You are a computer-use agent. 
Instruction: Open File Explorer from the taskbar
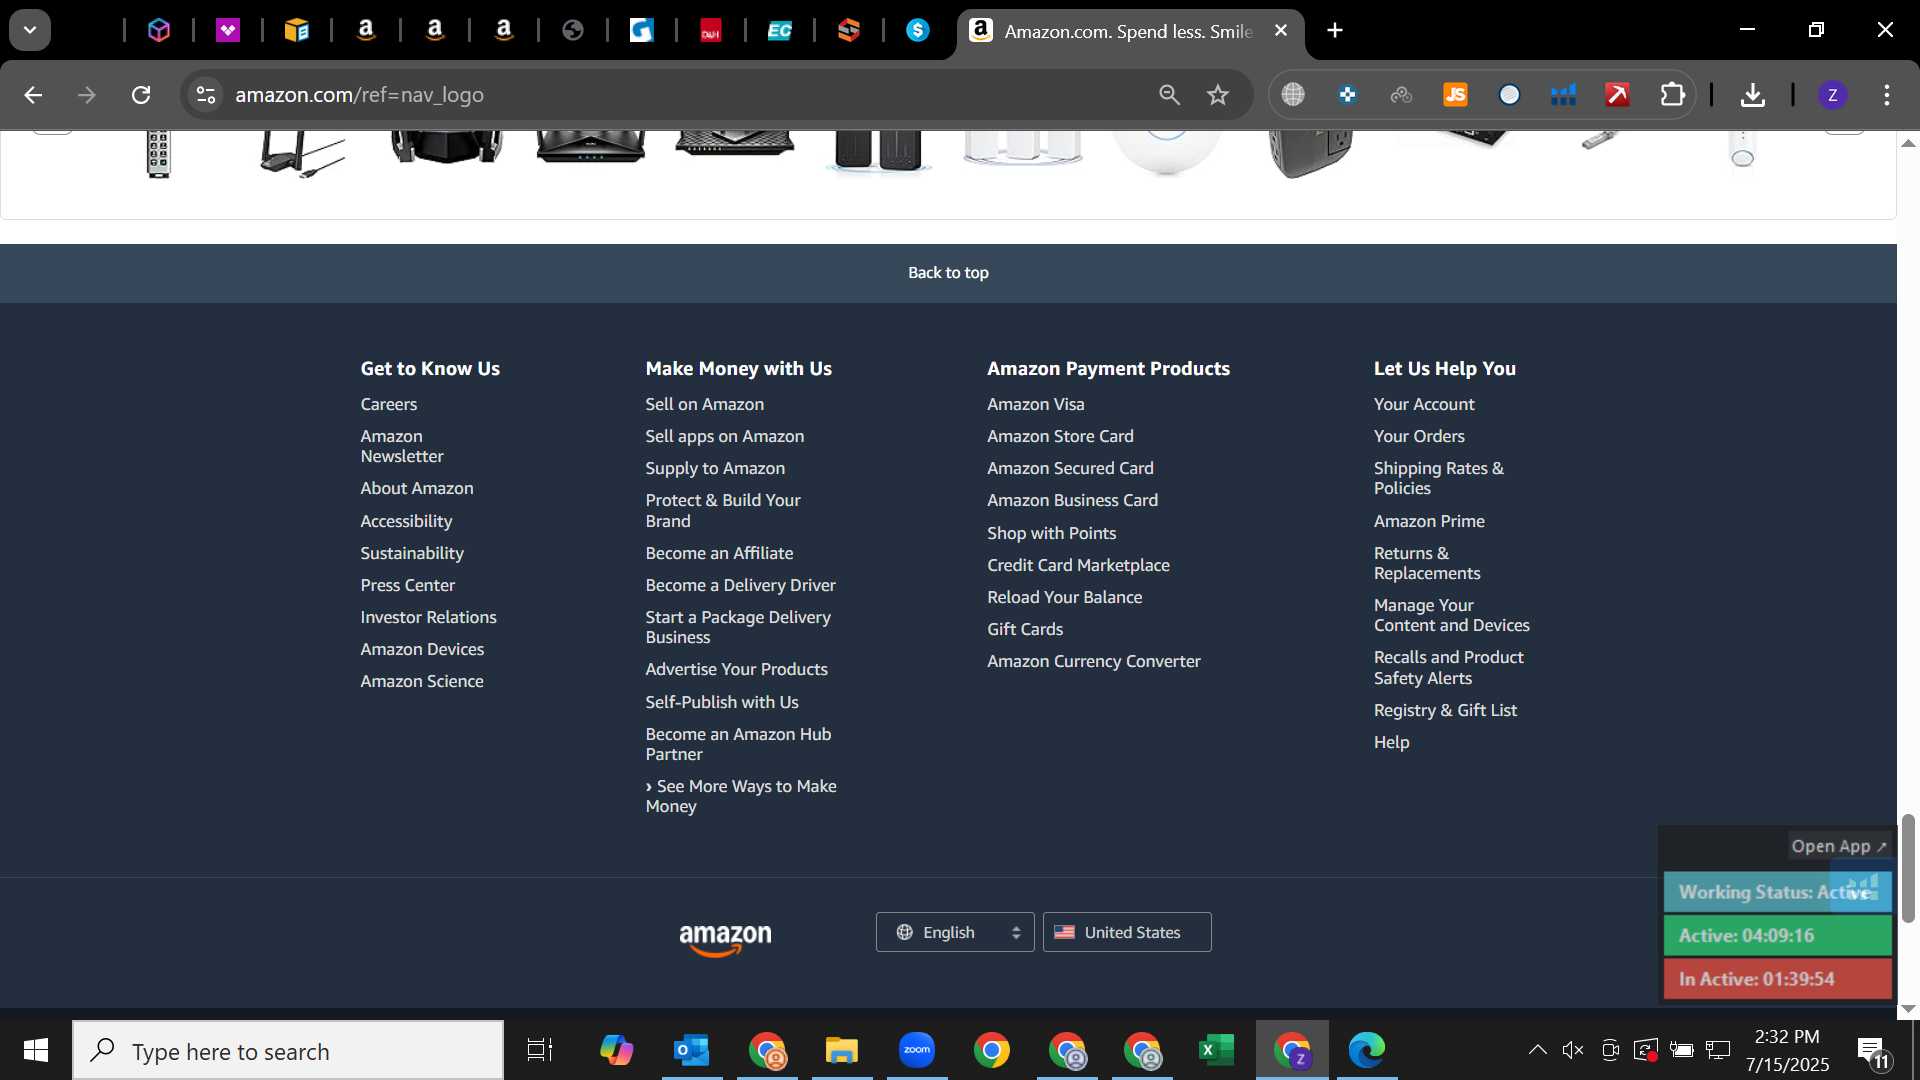841,1050
